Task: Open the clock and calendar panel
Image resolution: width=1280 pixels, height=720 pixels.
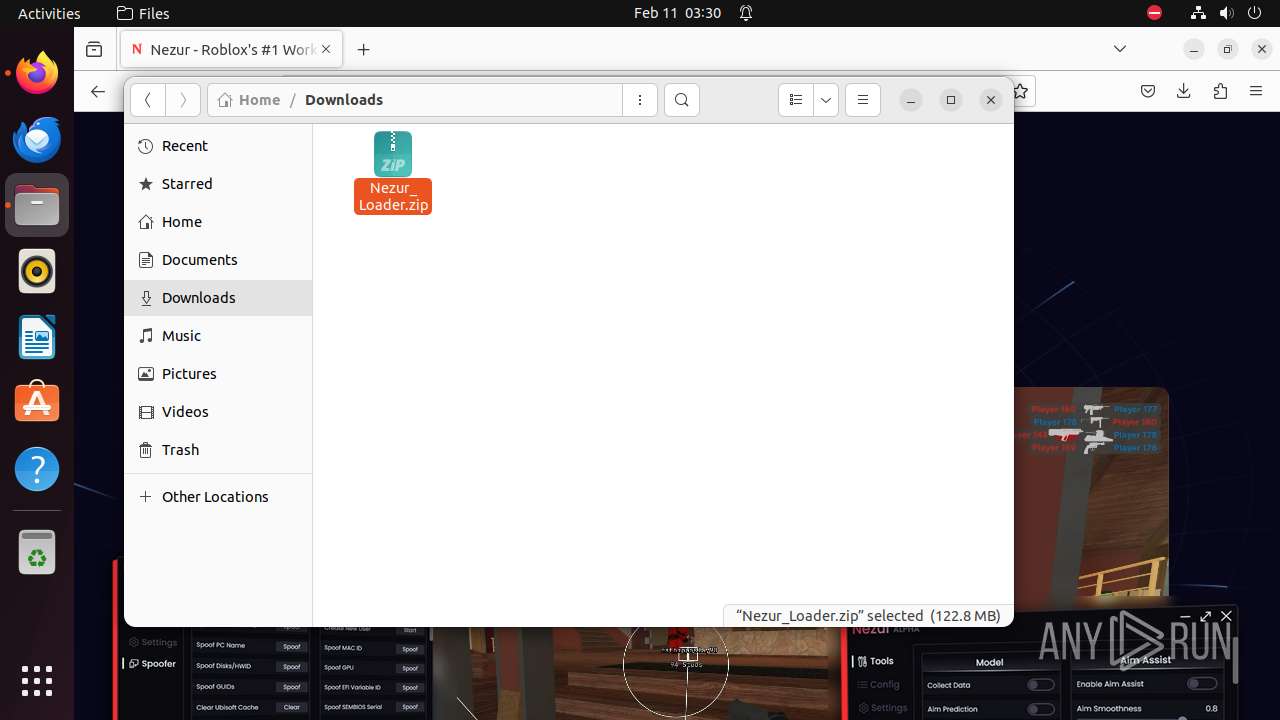Action: 677,13
